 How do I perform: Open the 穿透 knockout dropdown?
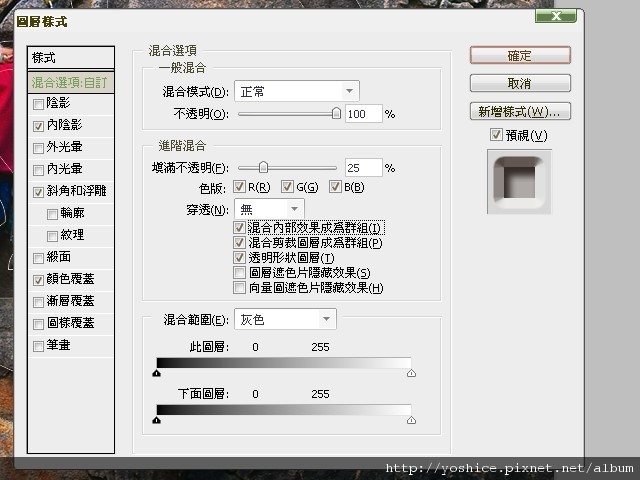[x=269, y=209]
